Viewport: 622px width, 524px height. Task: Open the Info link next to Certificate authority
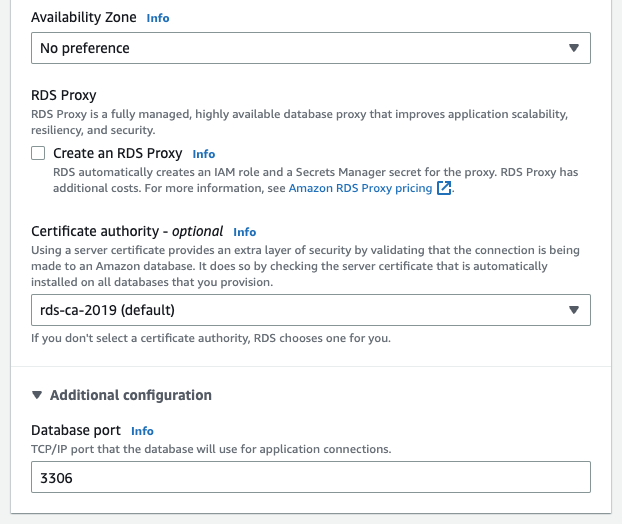point(245,232)
